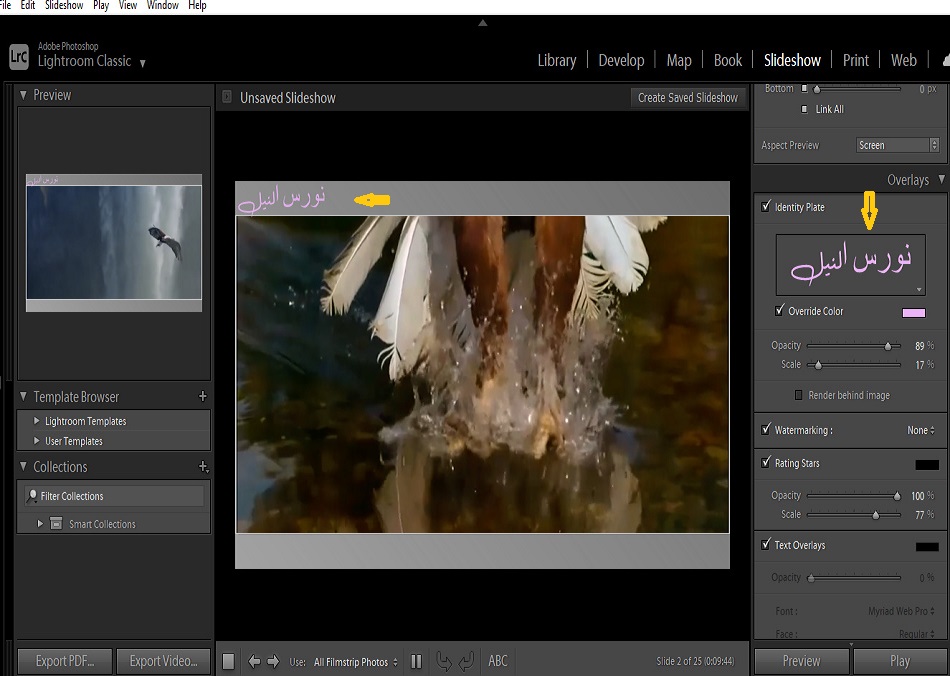Open the Aspect Preview Screen dropdown
950x676 pixels.
pyautogui.click(x=898, y=145)
